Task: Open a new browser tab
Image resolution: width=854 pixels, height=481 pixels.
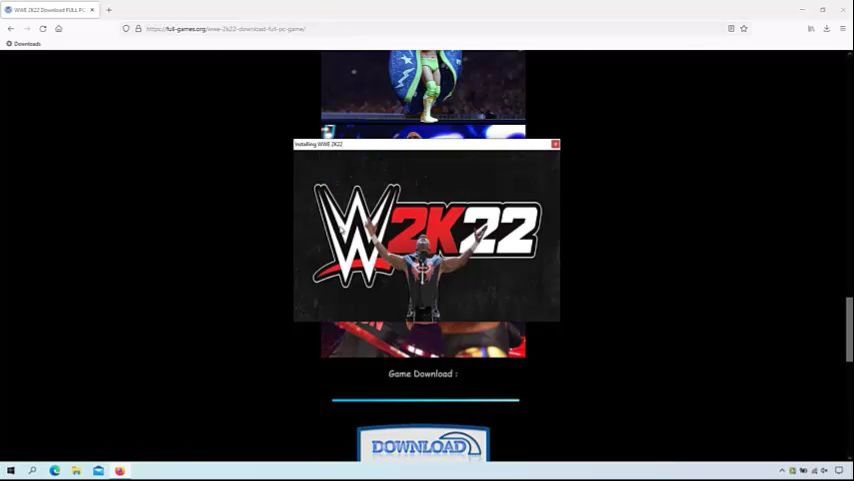Action: click(109, 10)
